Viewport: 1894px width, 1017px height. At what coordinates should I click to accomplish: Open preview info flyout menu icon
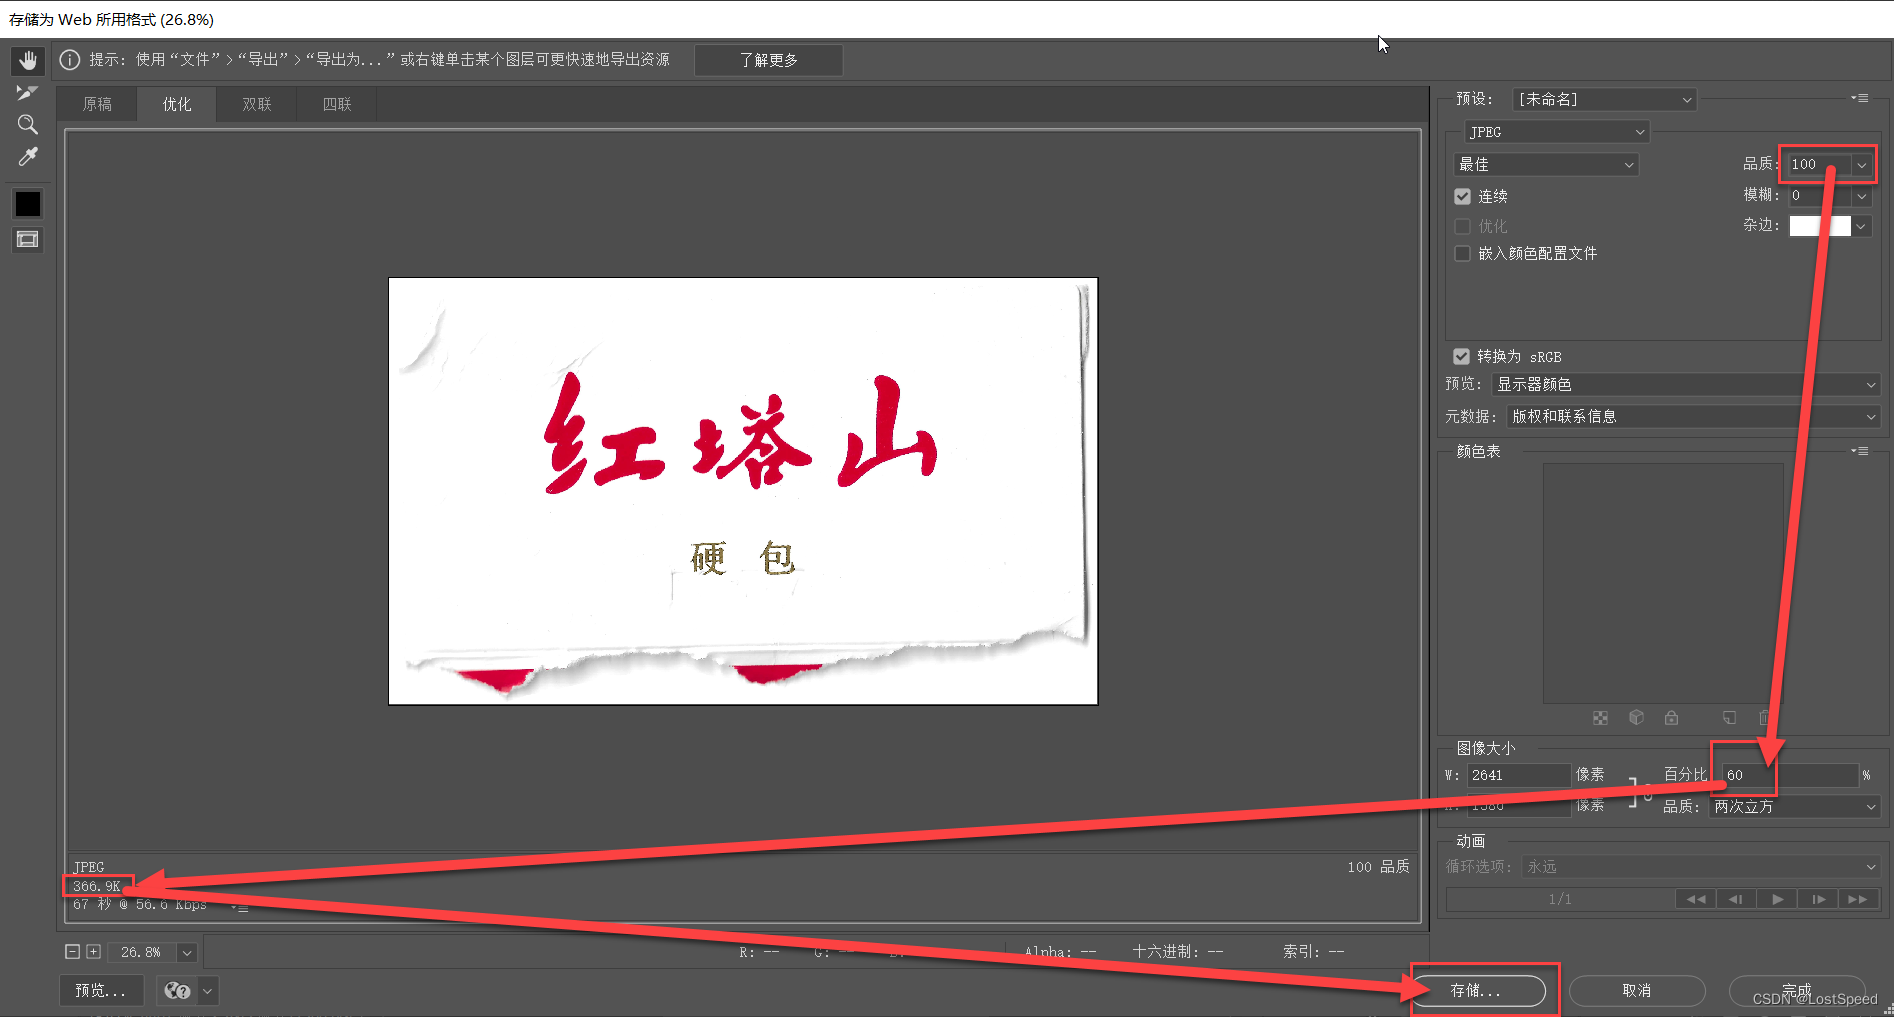(241, 906)
